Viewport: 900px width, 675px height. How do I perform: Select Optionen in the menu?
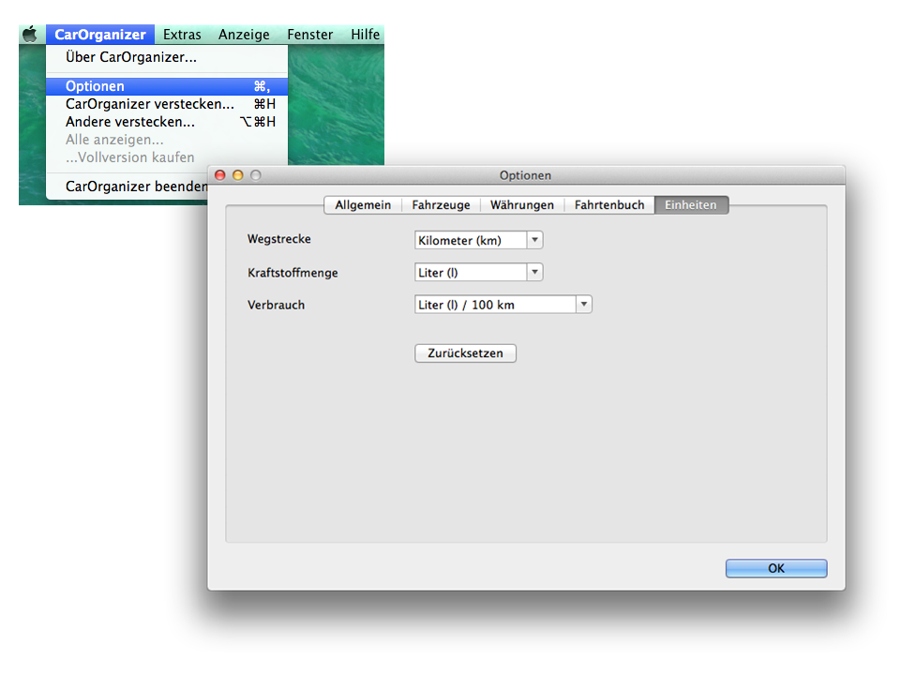pos(95,86)
